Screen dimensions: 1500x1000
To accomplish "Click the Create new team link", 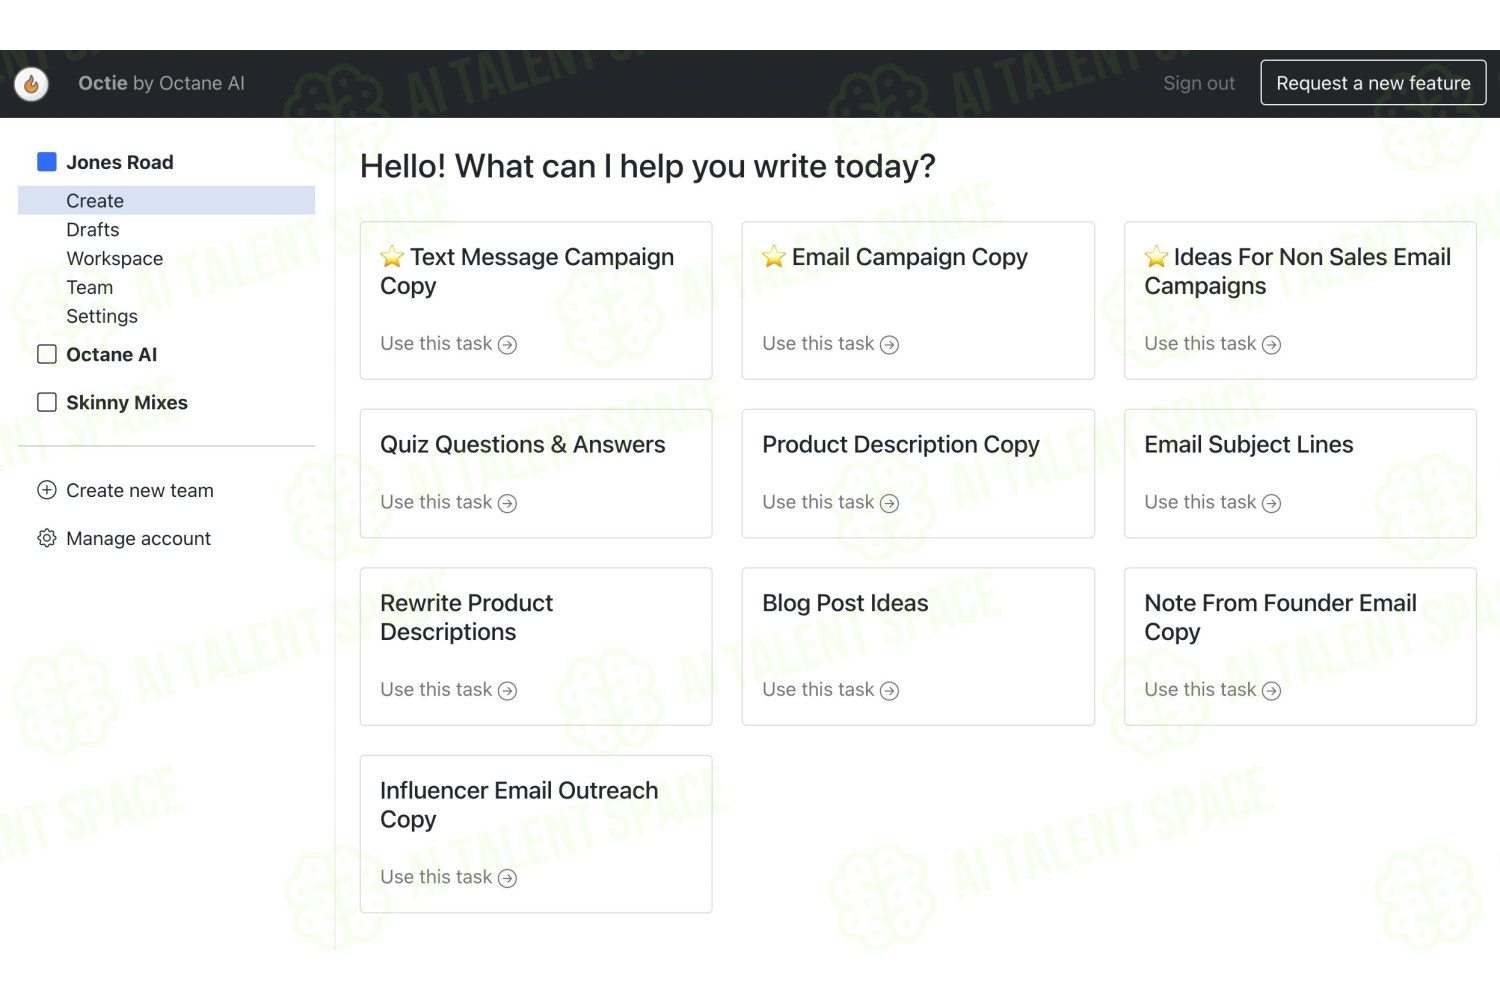I will [x=140, y=491].
